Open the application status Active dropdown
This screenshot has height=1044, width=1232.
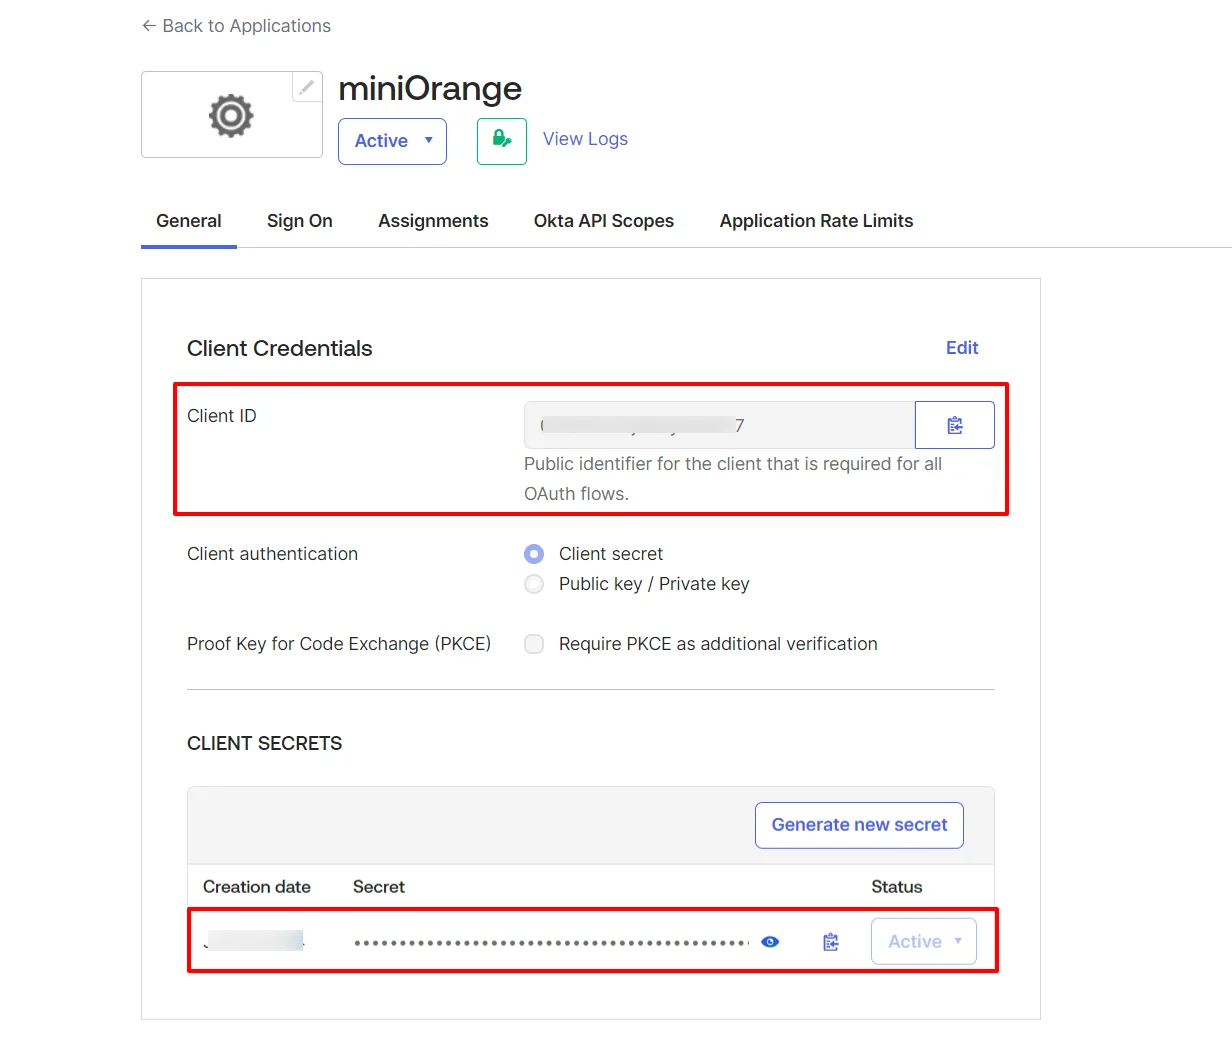click(392, 141)
